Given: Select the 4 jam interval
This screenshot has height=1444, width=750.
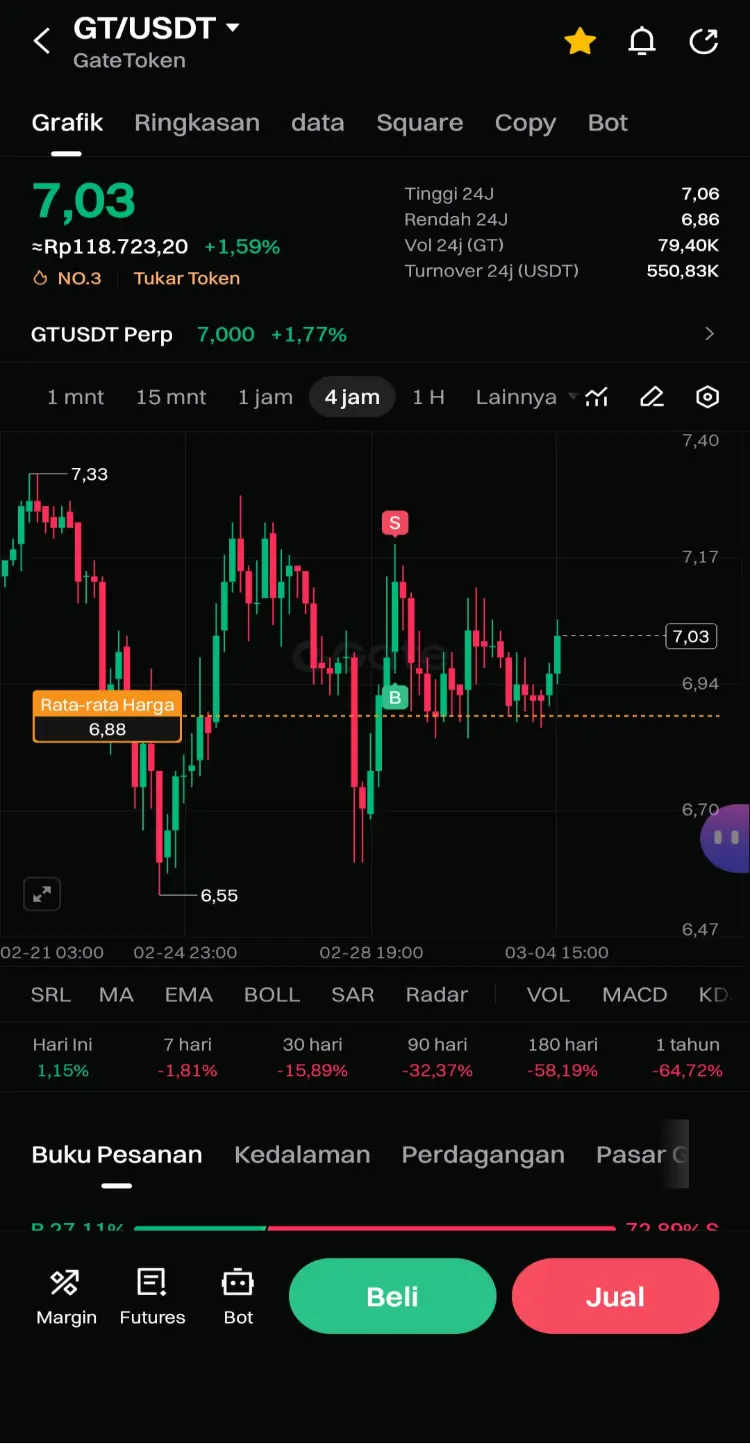Looking at the screenshot, I should 352,397.
